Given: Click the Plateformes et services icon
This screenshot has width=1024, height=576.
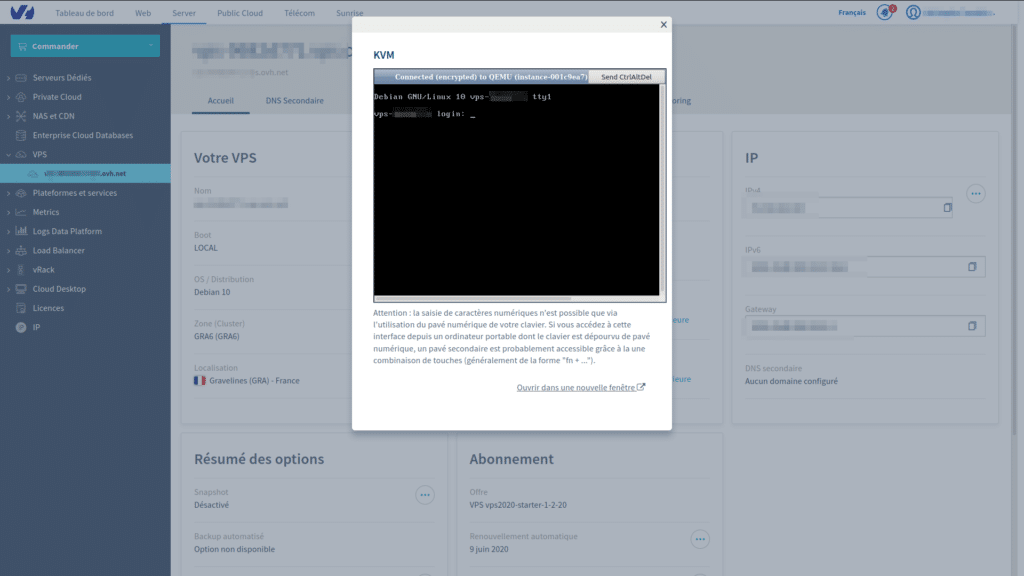Looking at the screenshot, I should pyautogui.click(x=21, y=193).
